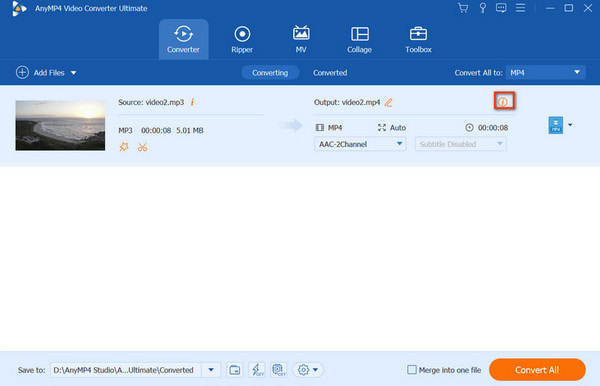Image resolution: width=600 pixels, height=386 pixels.
Task: Expand the output format arrow
Action: click(570, 125)
